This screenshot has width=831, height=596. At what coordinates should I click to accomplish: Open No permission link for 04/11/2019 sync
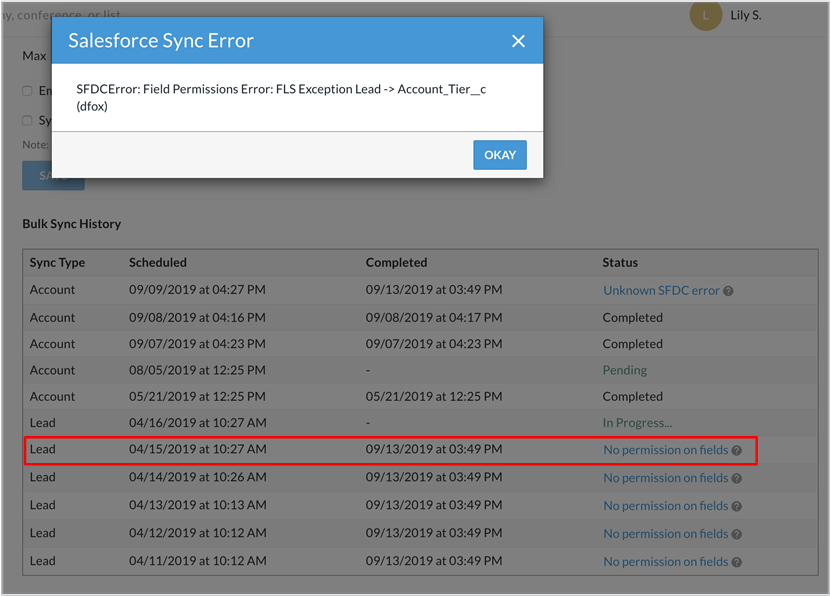pos(665,562)
